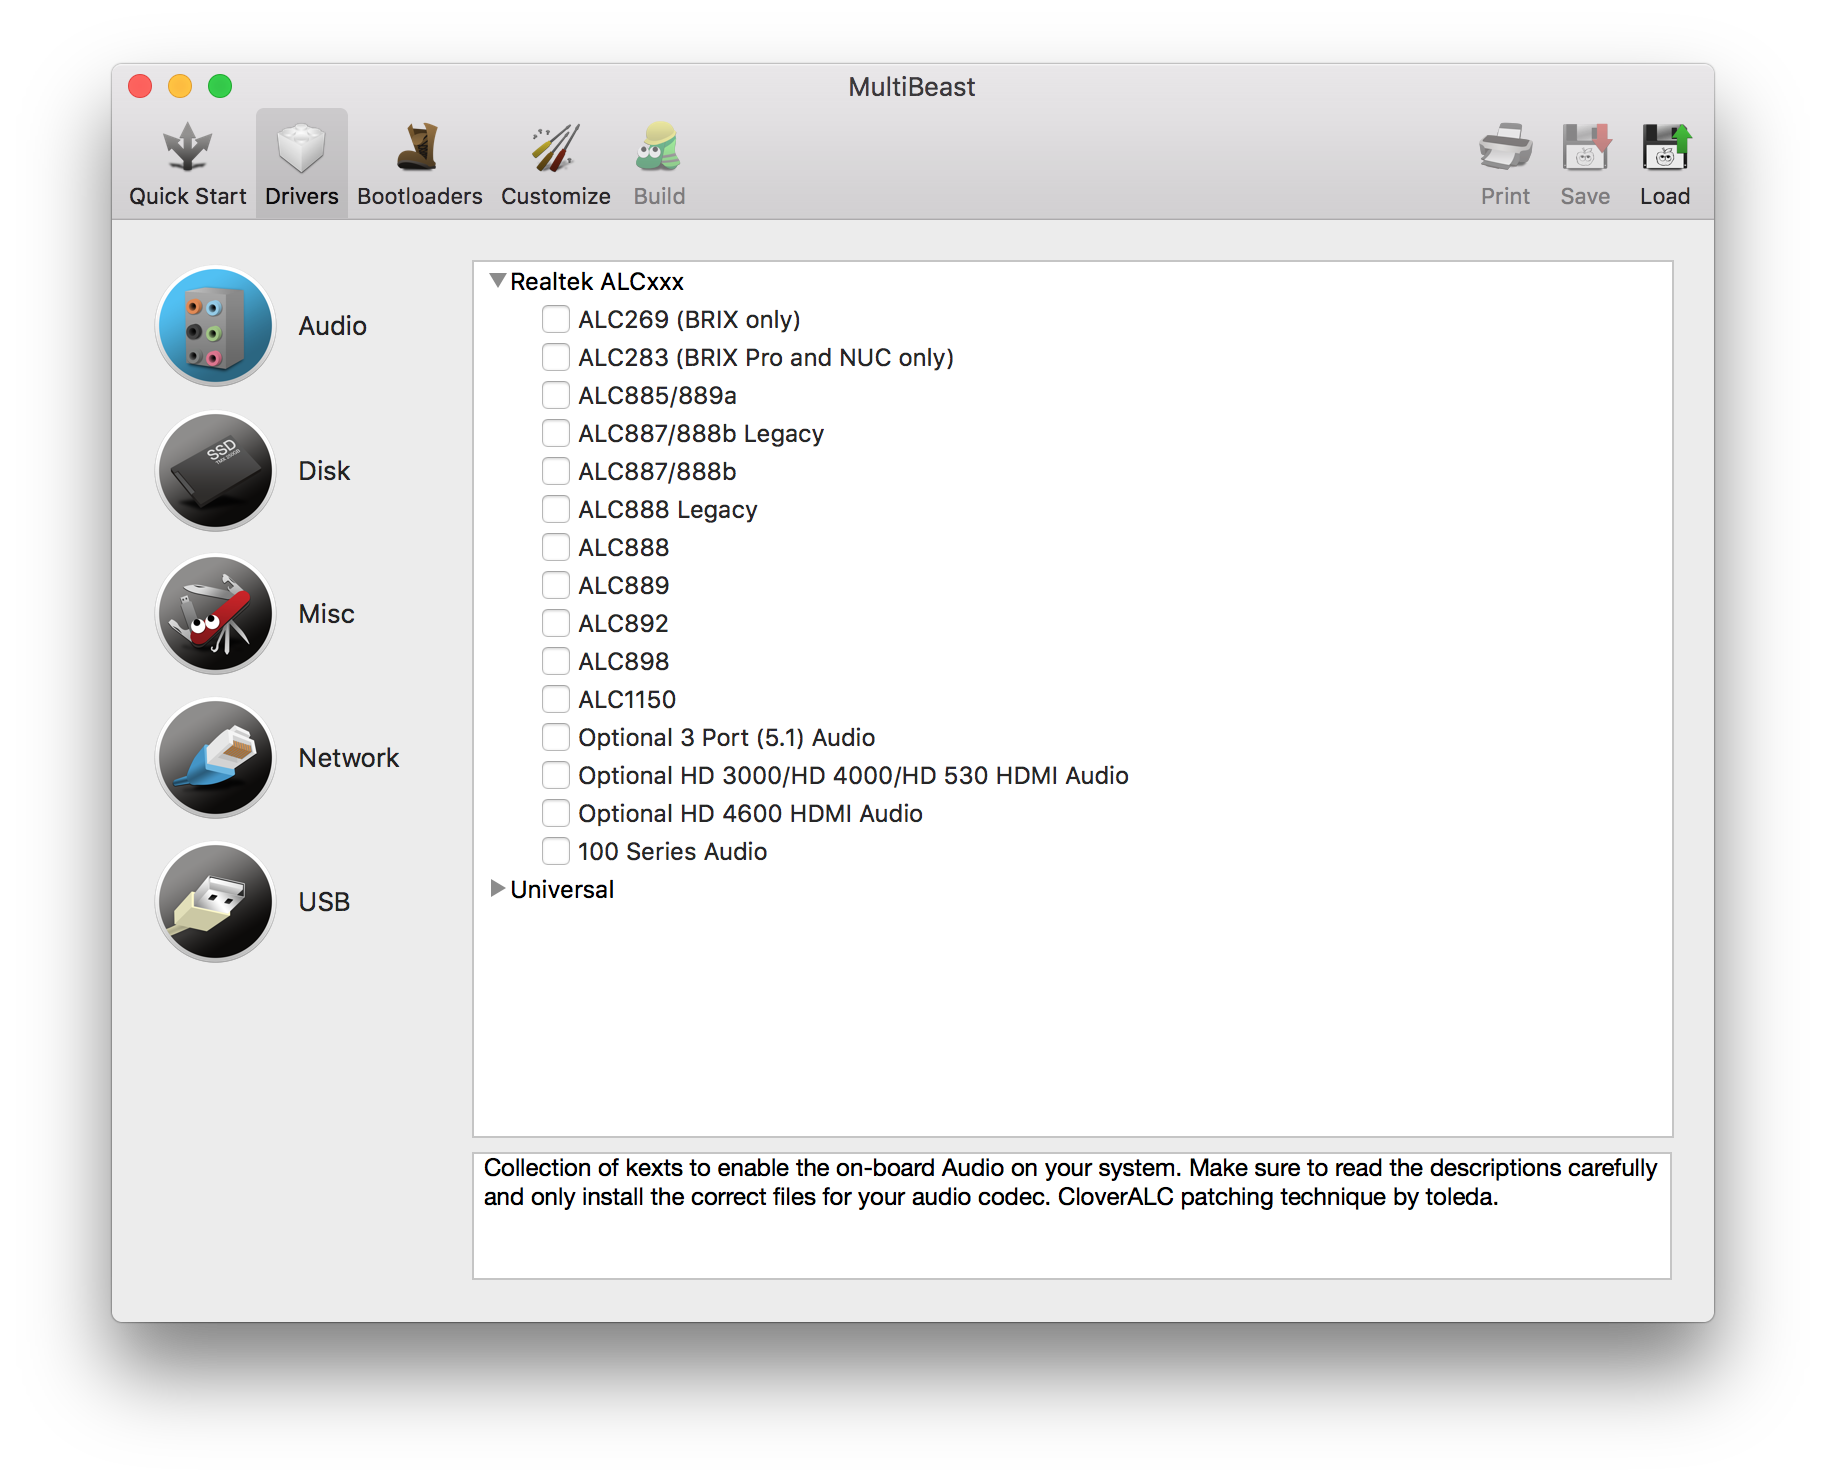Select the Drivers toolbar icon
Viewport: 1826px width, 1482px height.
(301, 160)
